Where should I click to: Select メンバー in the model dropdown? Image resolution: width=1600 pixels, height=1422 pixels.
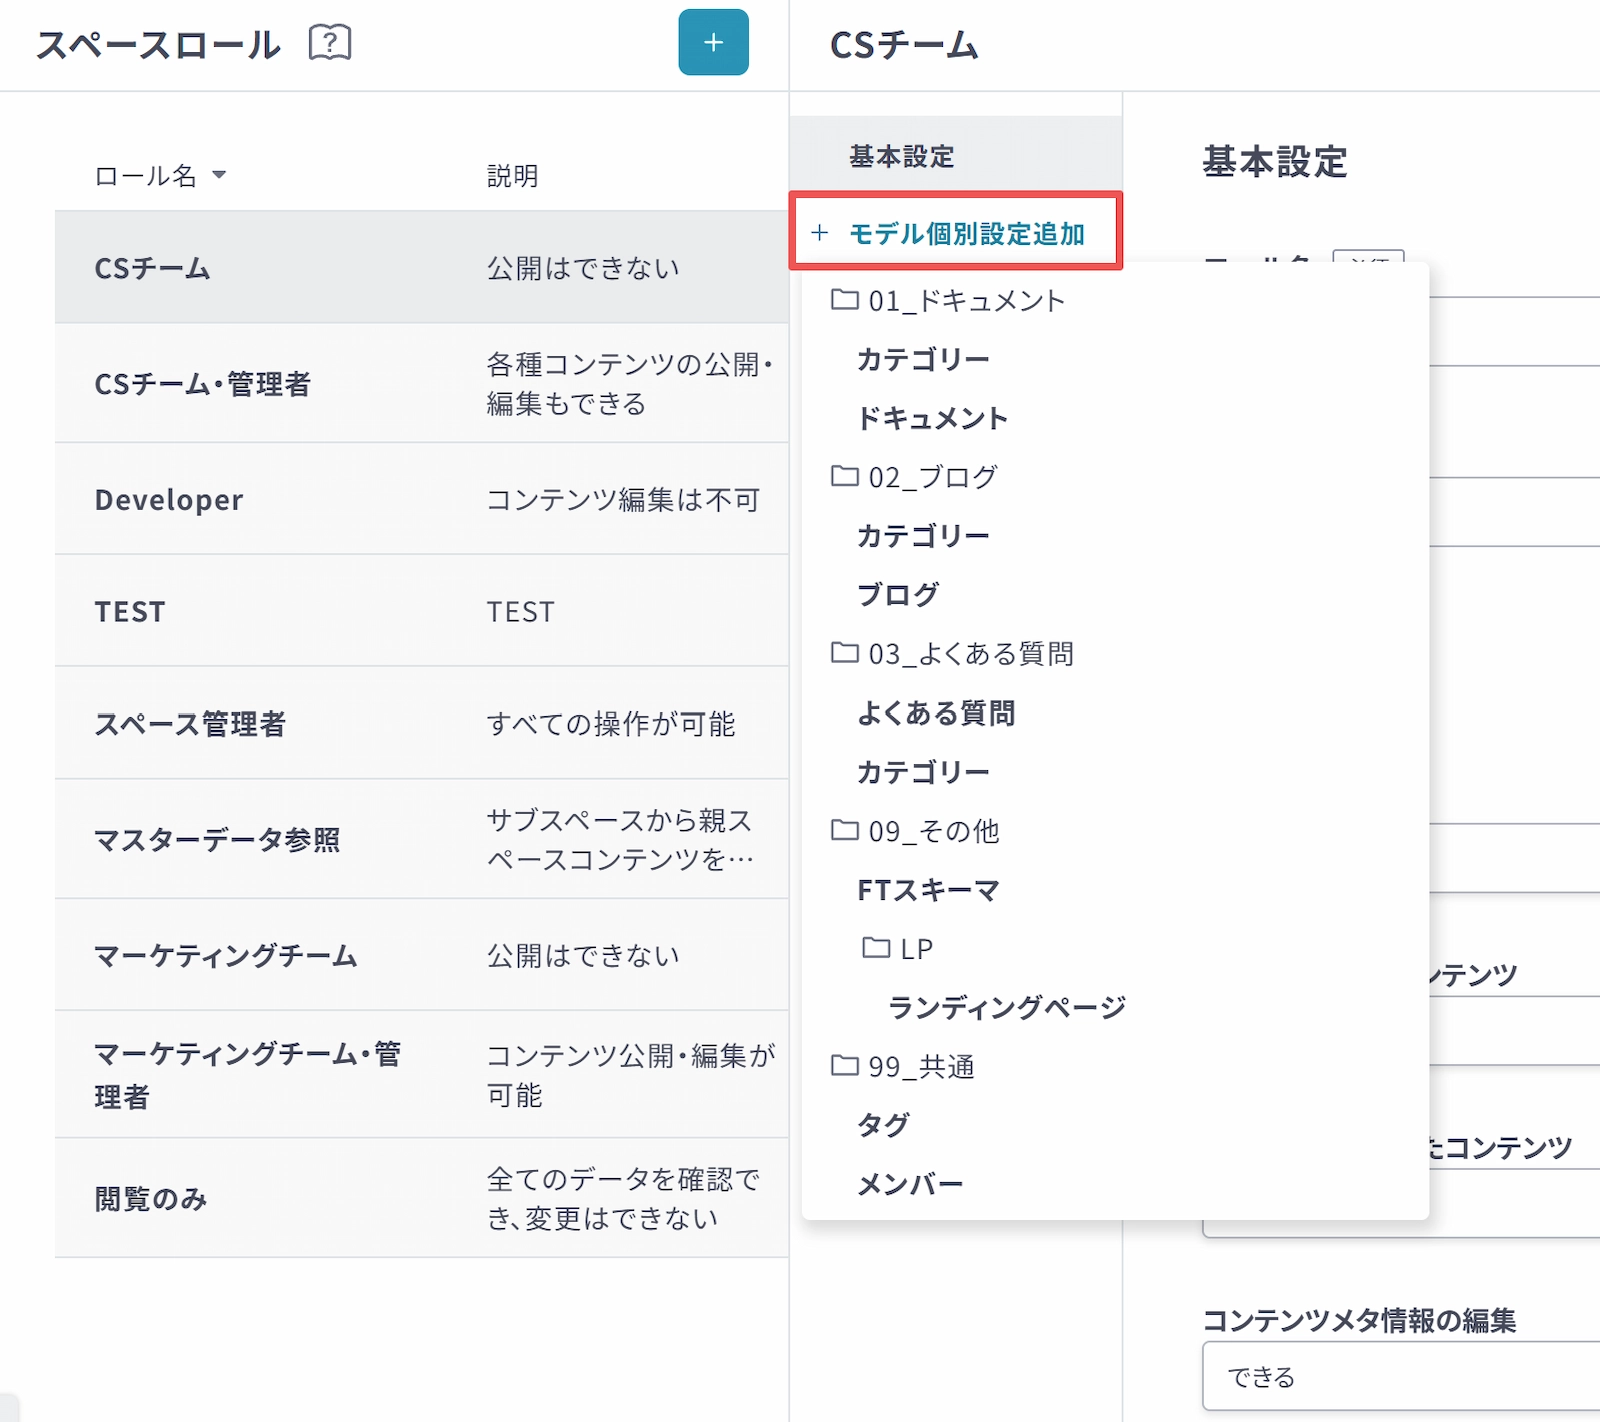click(910, 1184)
